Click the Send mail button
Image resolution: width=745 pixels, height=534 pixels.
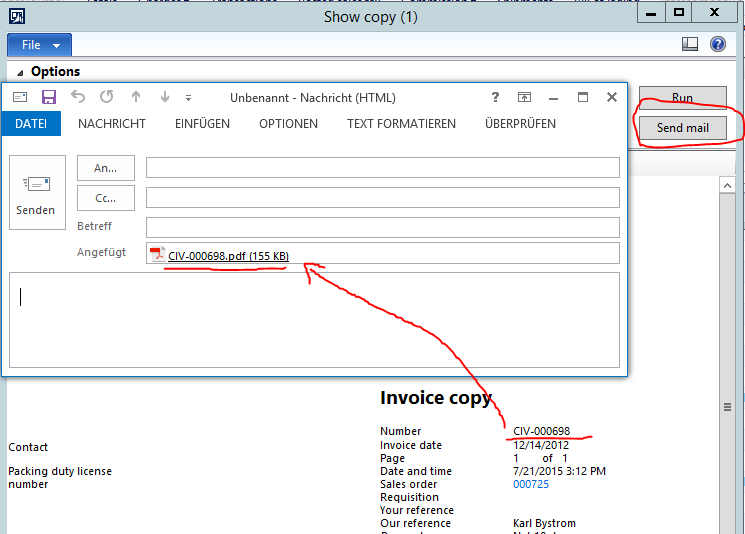pyautogui.click(x=682, y=128)
